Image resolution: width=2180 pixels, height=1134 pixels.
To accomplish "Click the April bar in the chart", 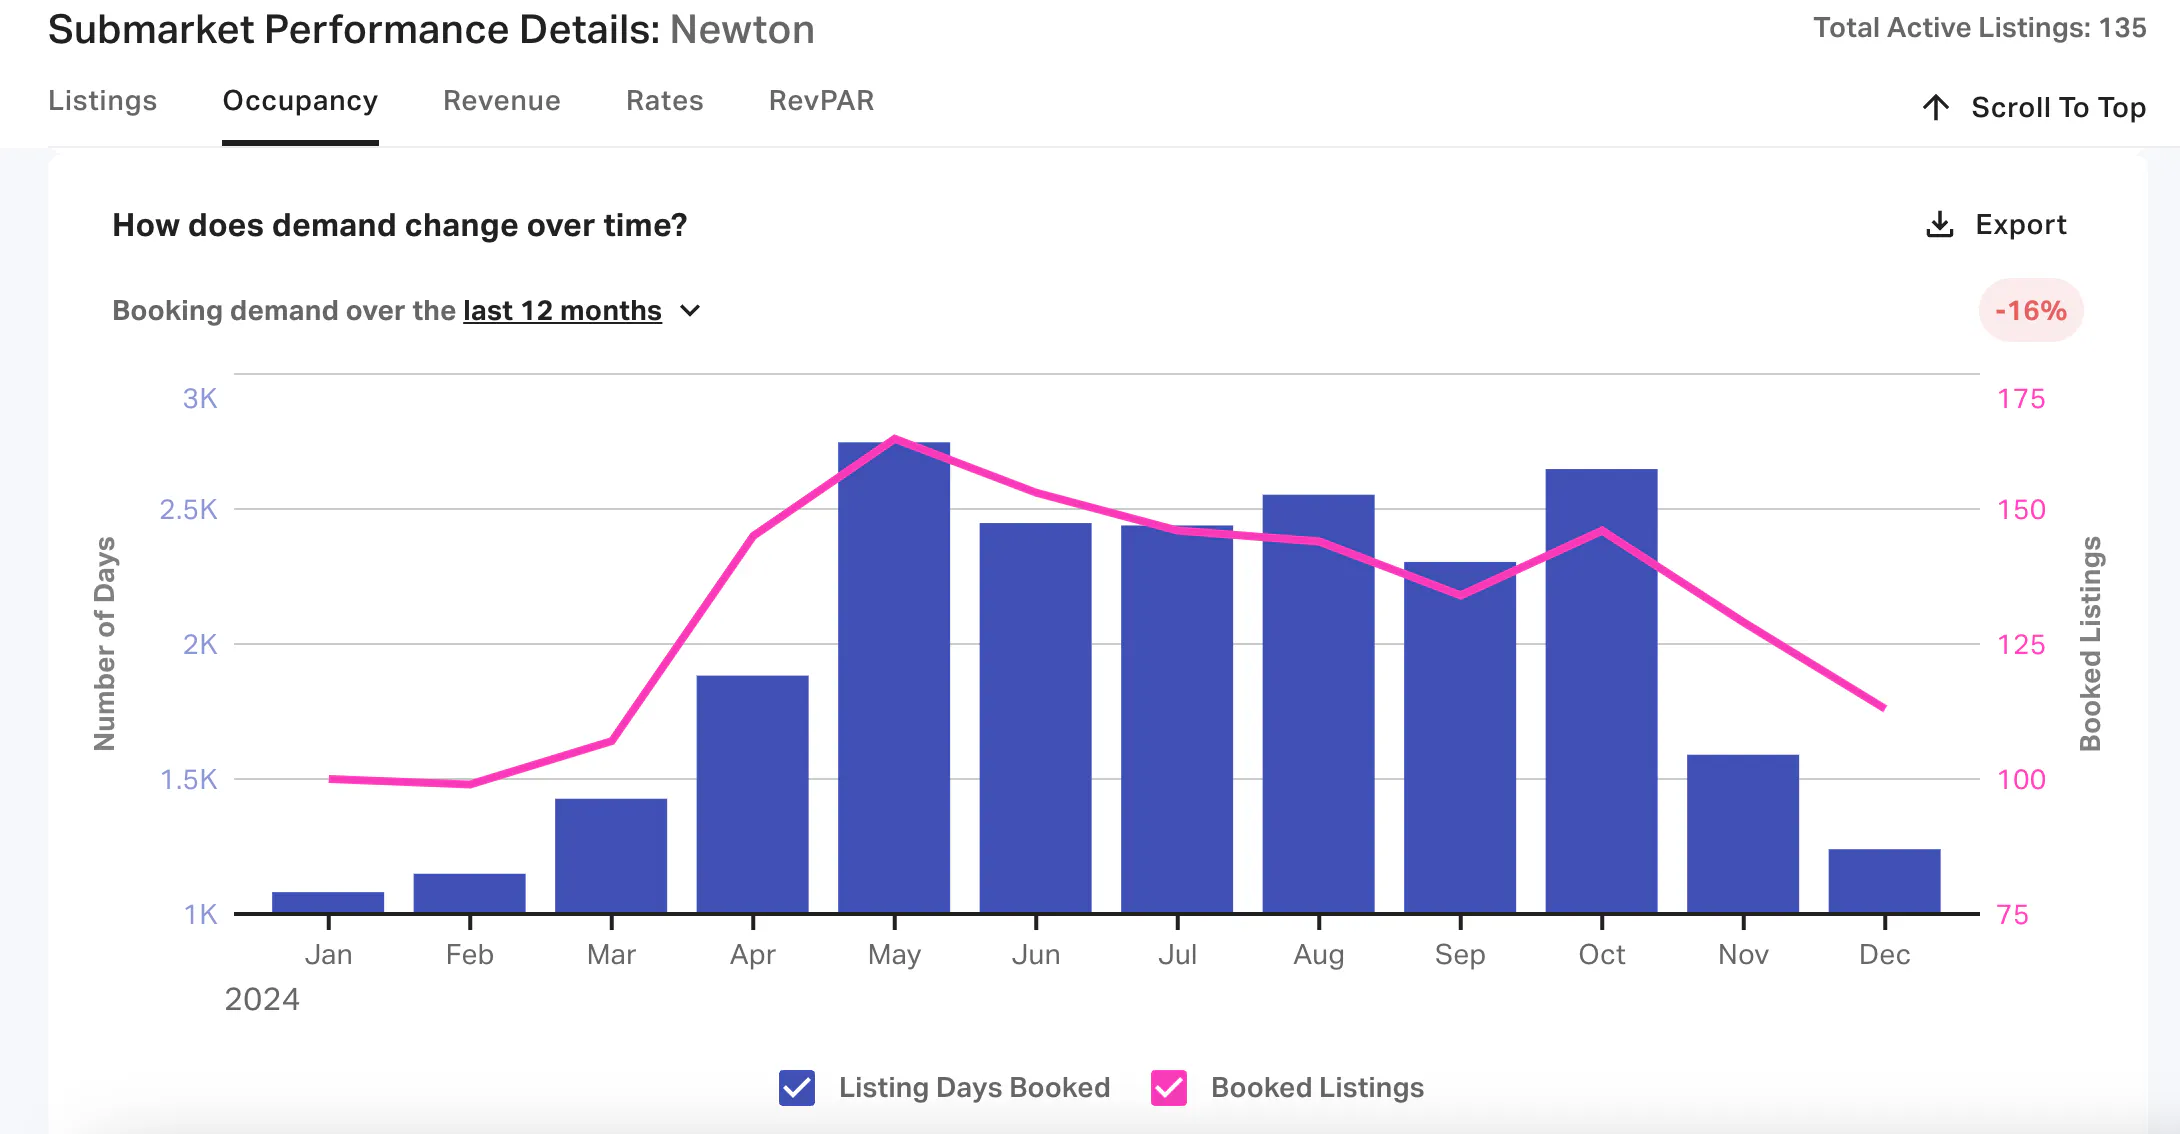I will click(753, 794).
